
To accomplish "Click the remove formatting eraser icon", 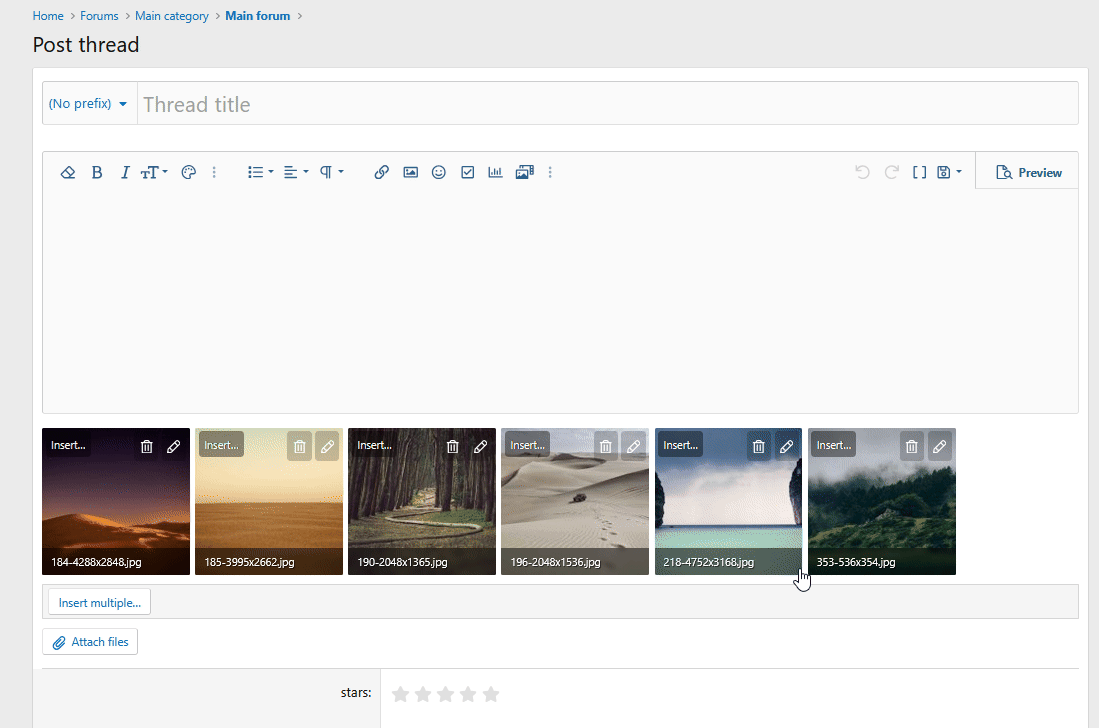I will pos(68,172).
